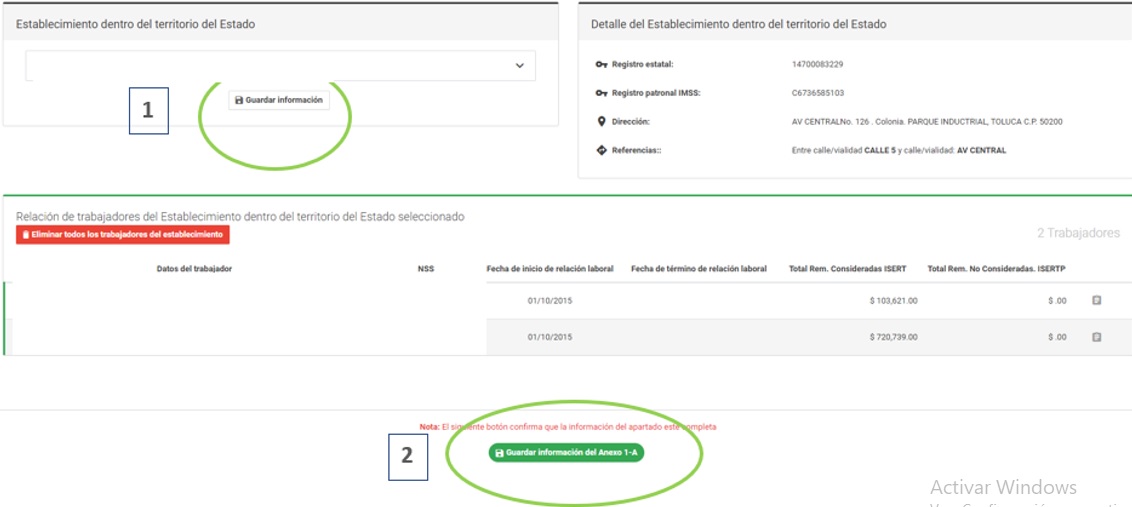The width and height of the screenshot is (1132, 507).
Task: Select the first worker row dated 01/10/2015
Action: (550, 300)
